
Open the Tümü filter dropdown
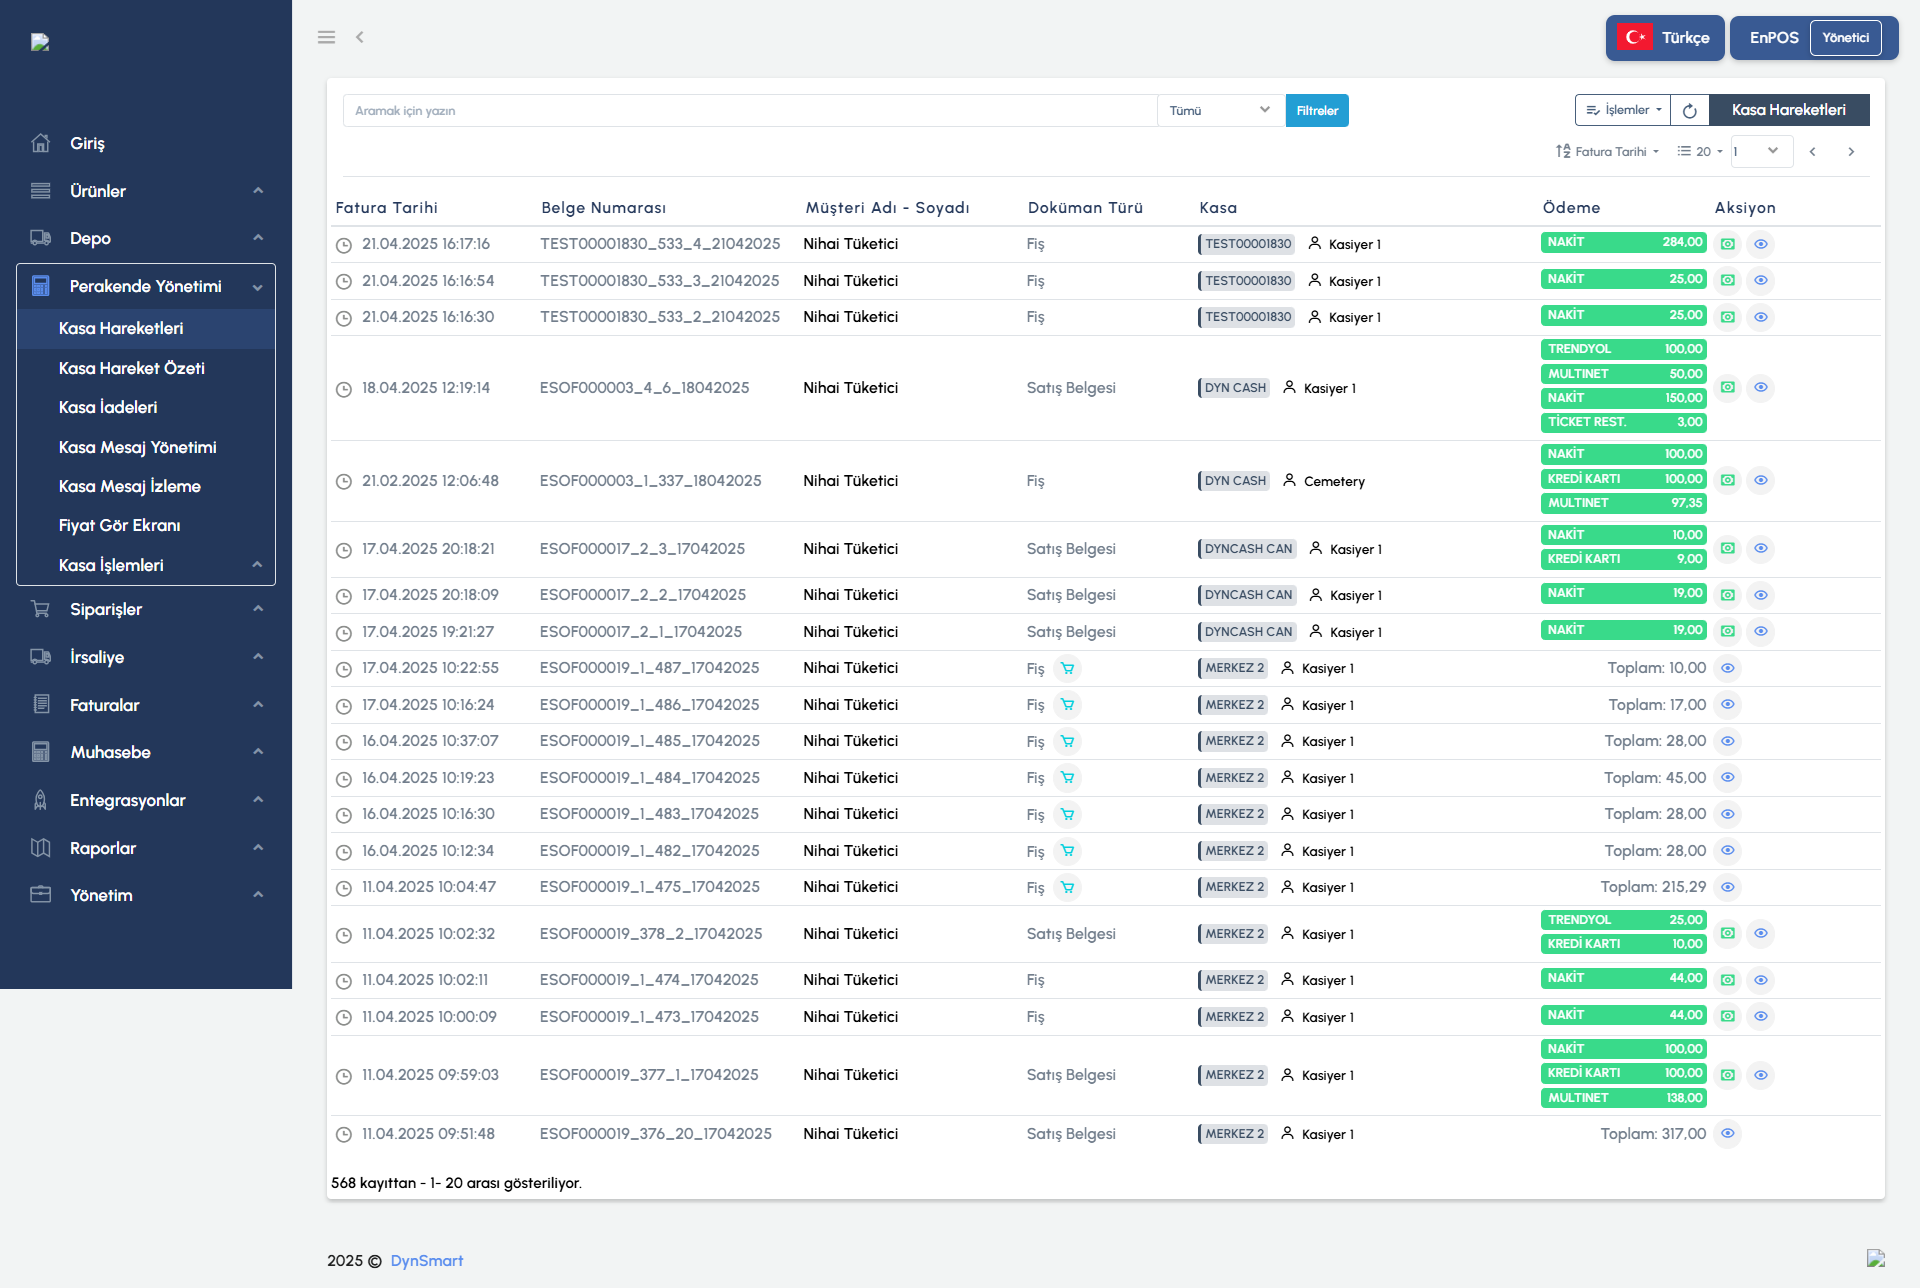(x=1219, y=110)
